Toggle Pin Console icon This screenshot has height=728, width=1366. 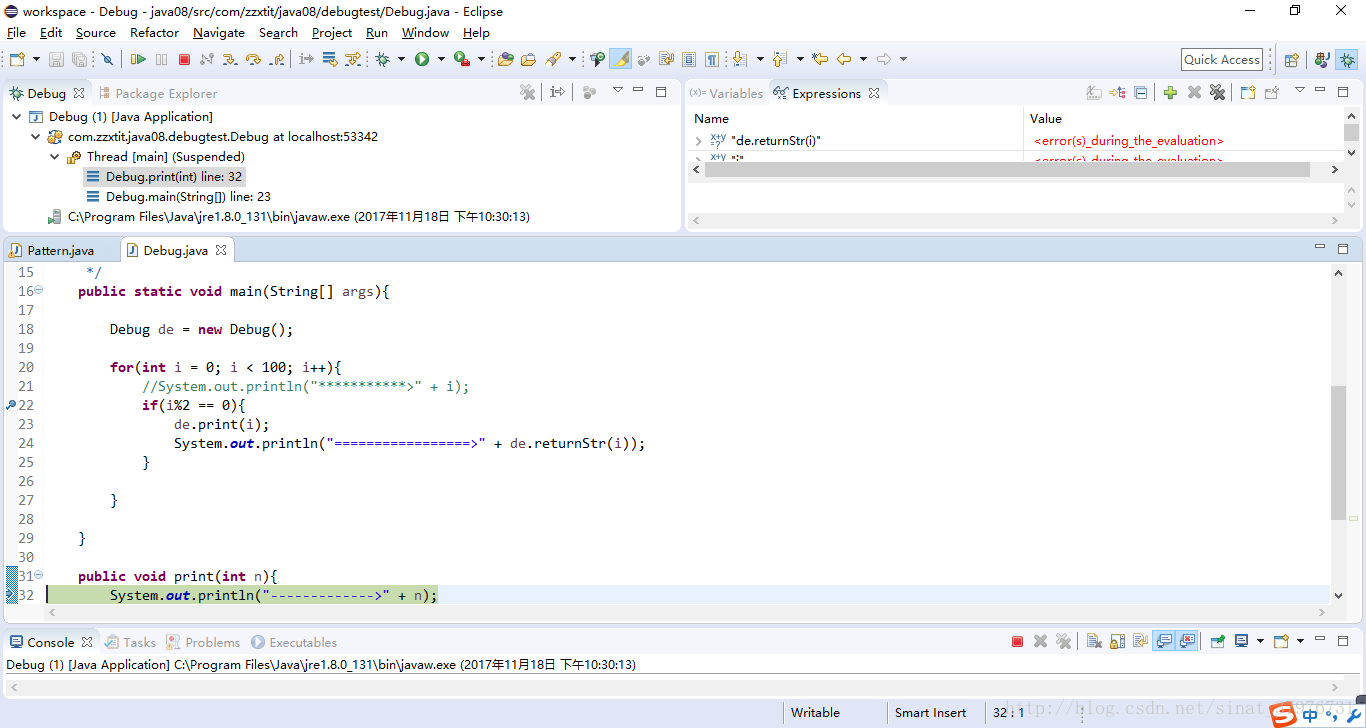[x=1217, y=641]
